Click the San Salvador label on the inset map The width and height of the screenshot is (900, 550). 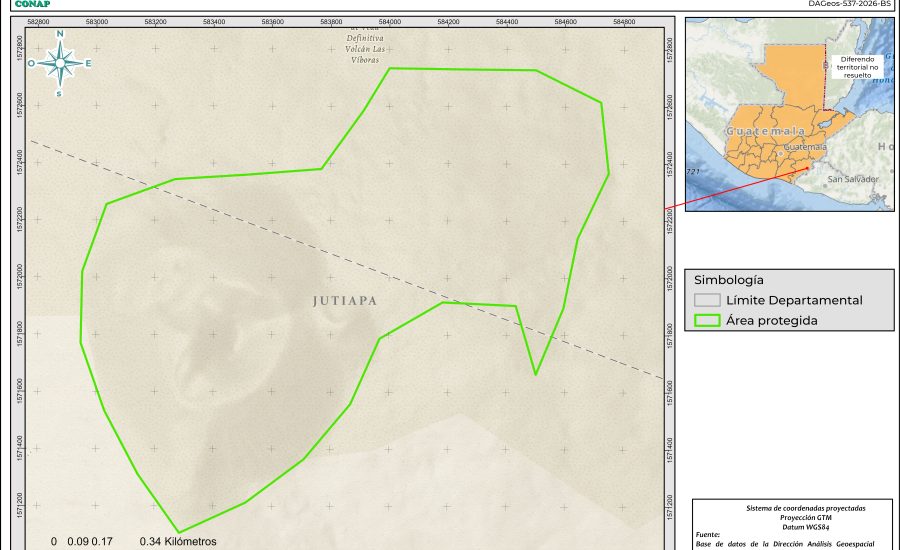point(853,179)
